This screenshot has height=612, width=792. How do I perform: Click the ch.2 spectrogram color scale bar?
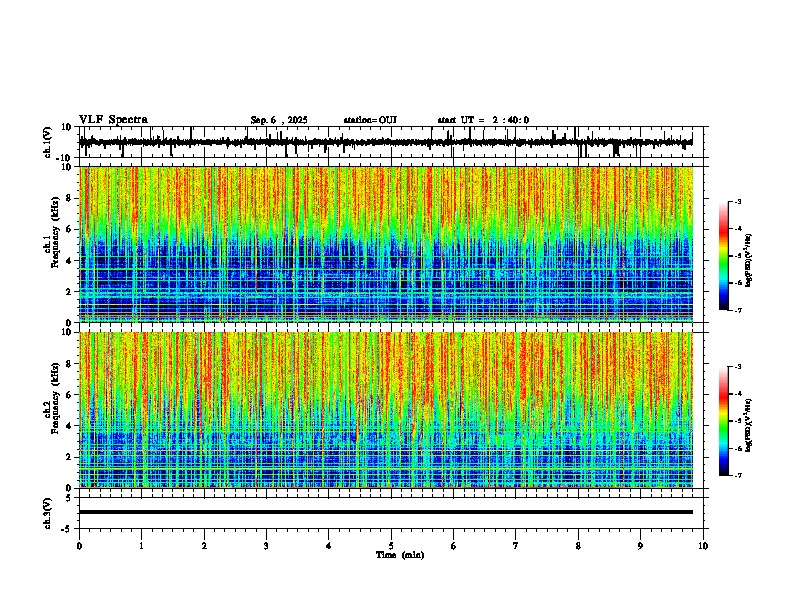coord(724,421)
